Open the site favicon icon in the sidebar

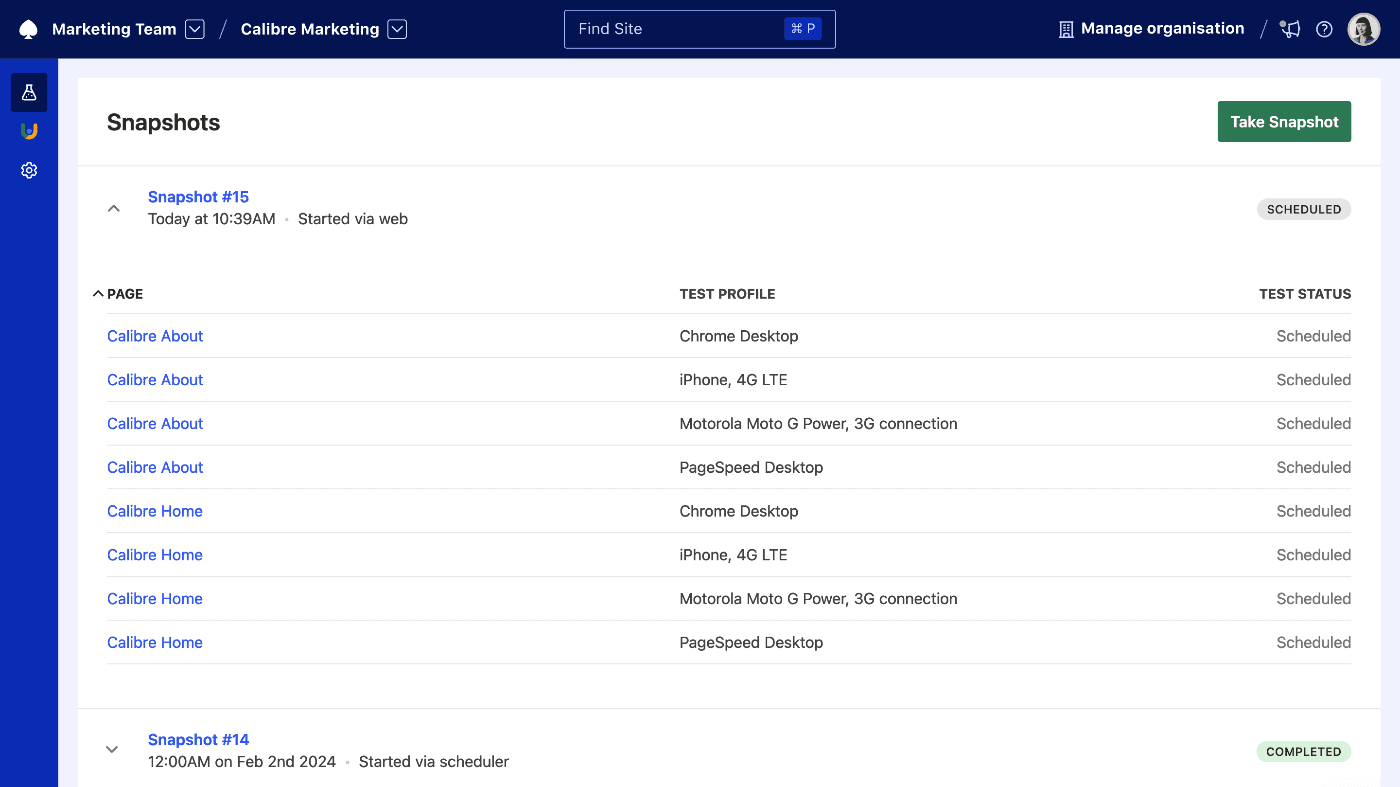pyautogui.click(x=28, y=130)
